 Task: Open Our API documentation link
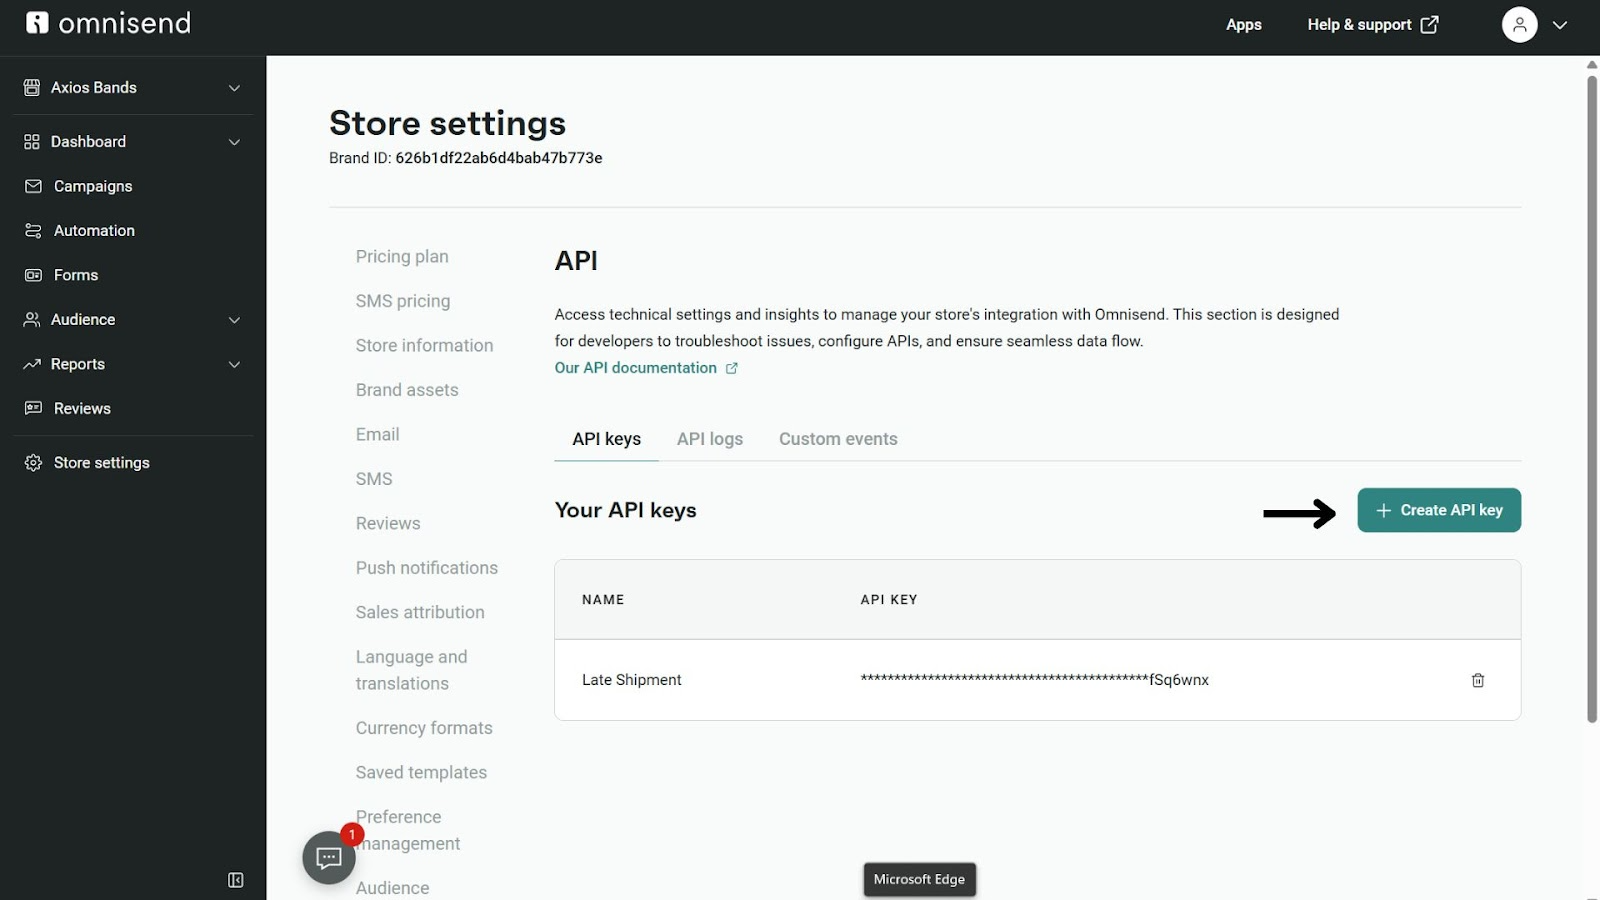[x=636, y=368]
